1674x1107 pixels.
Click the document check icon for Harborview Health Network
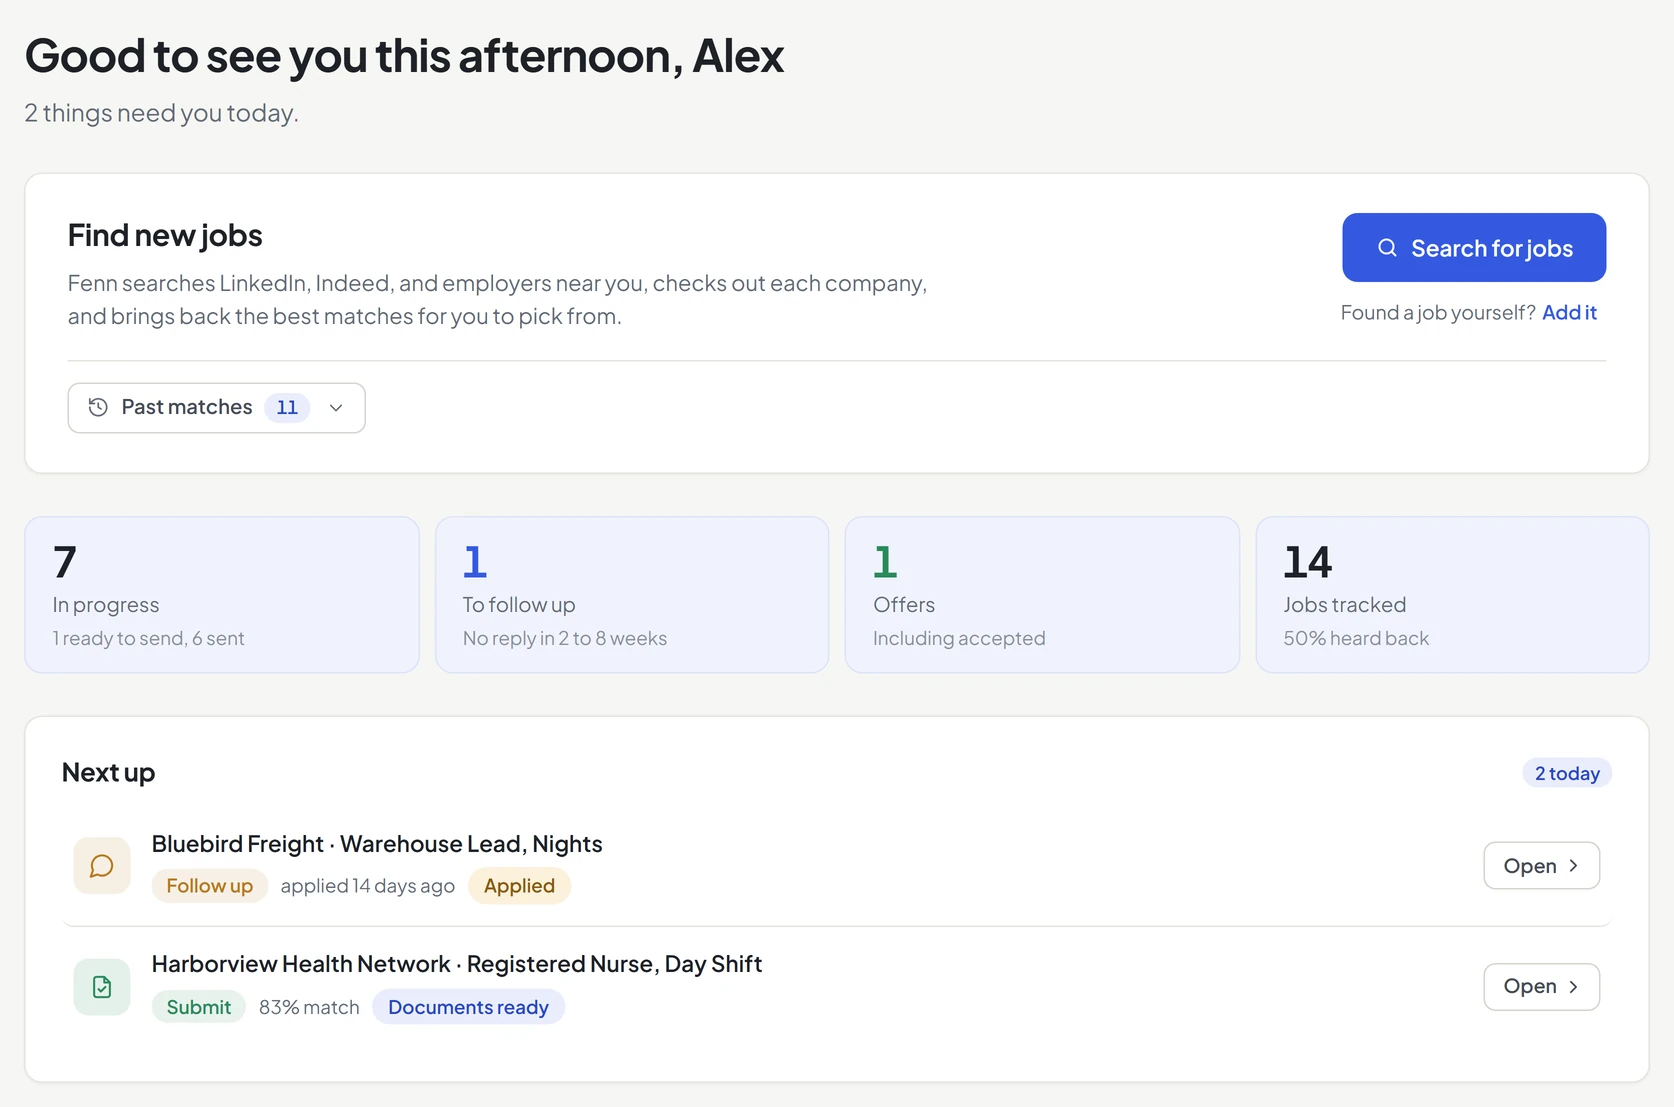tap(102, 987)
